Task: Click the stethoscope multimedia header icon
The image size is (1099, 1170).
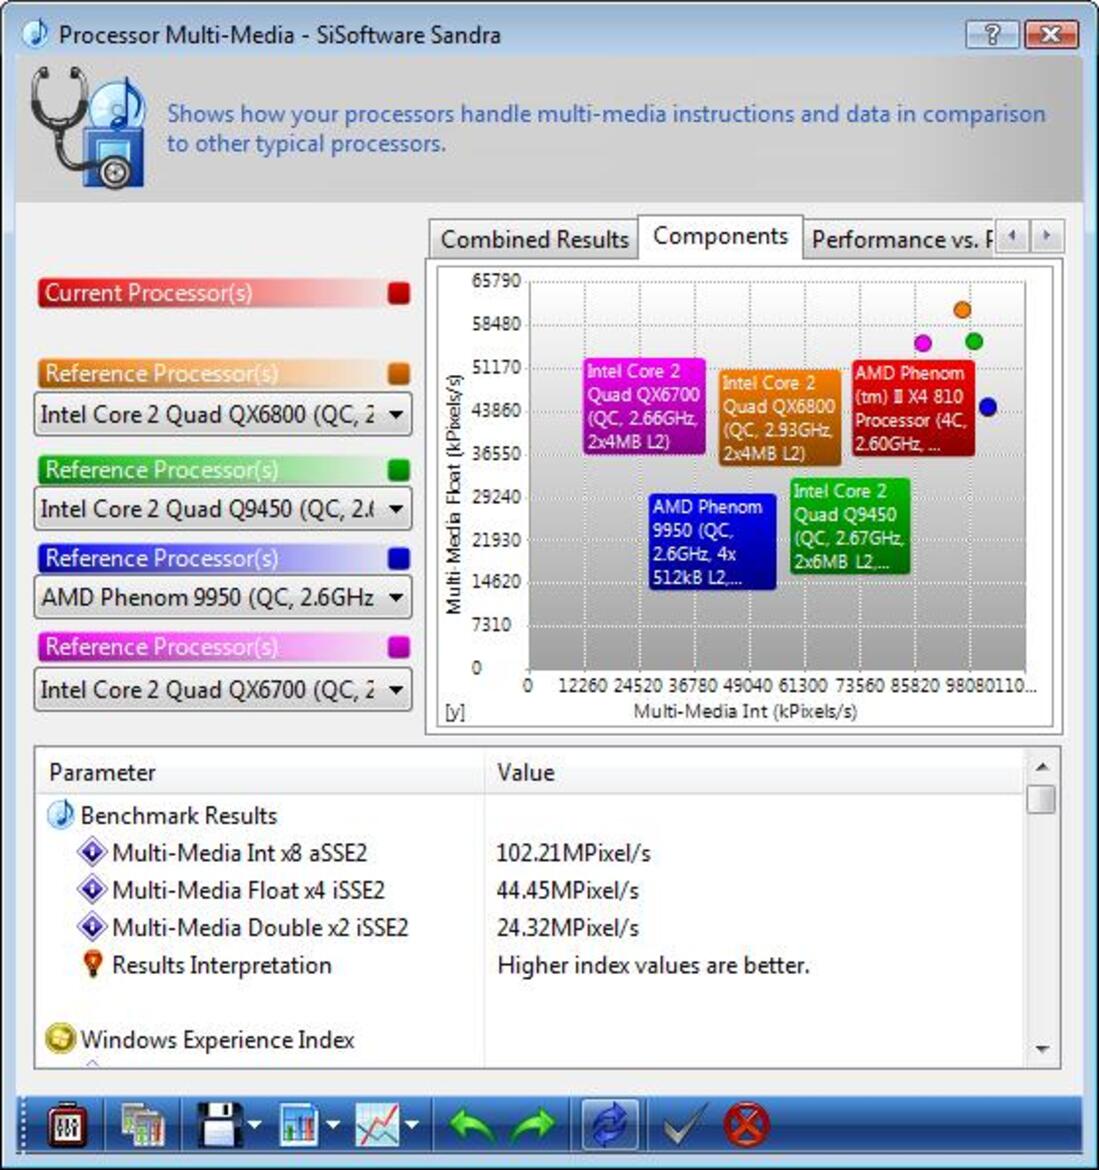Action: [x=88, y=127]
